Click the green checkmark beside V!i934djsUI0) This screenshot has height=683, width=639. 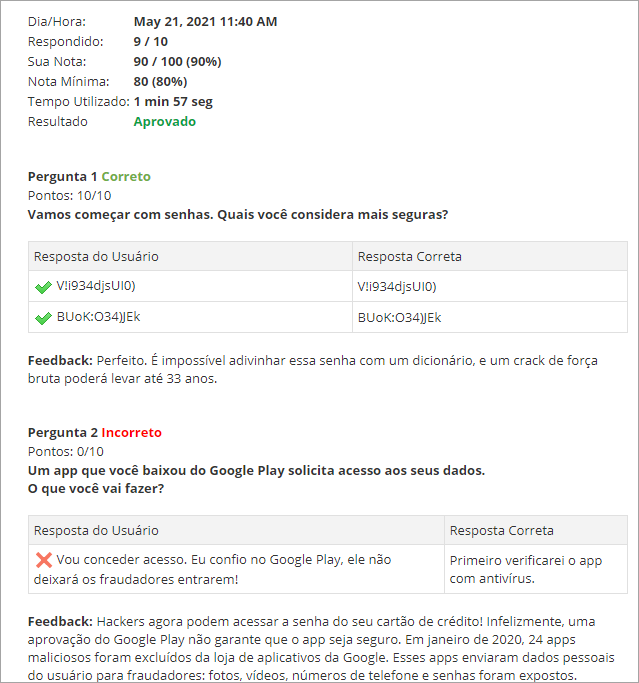point(43,287)
